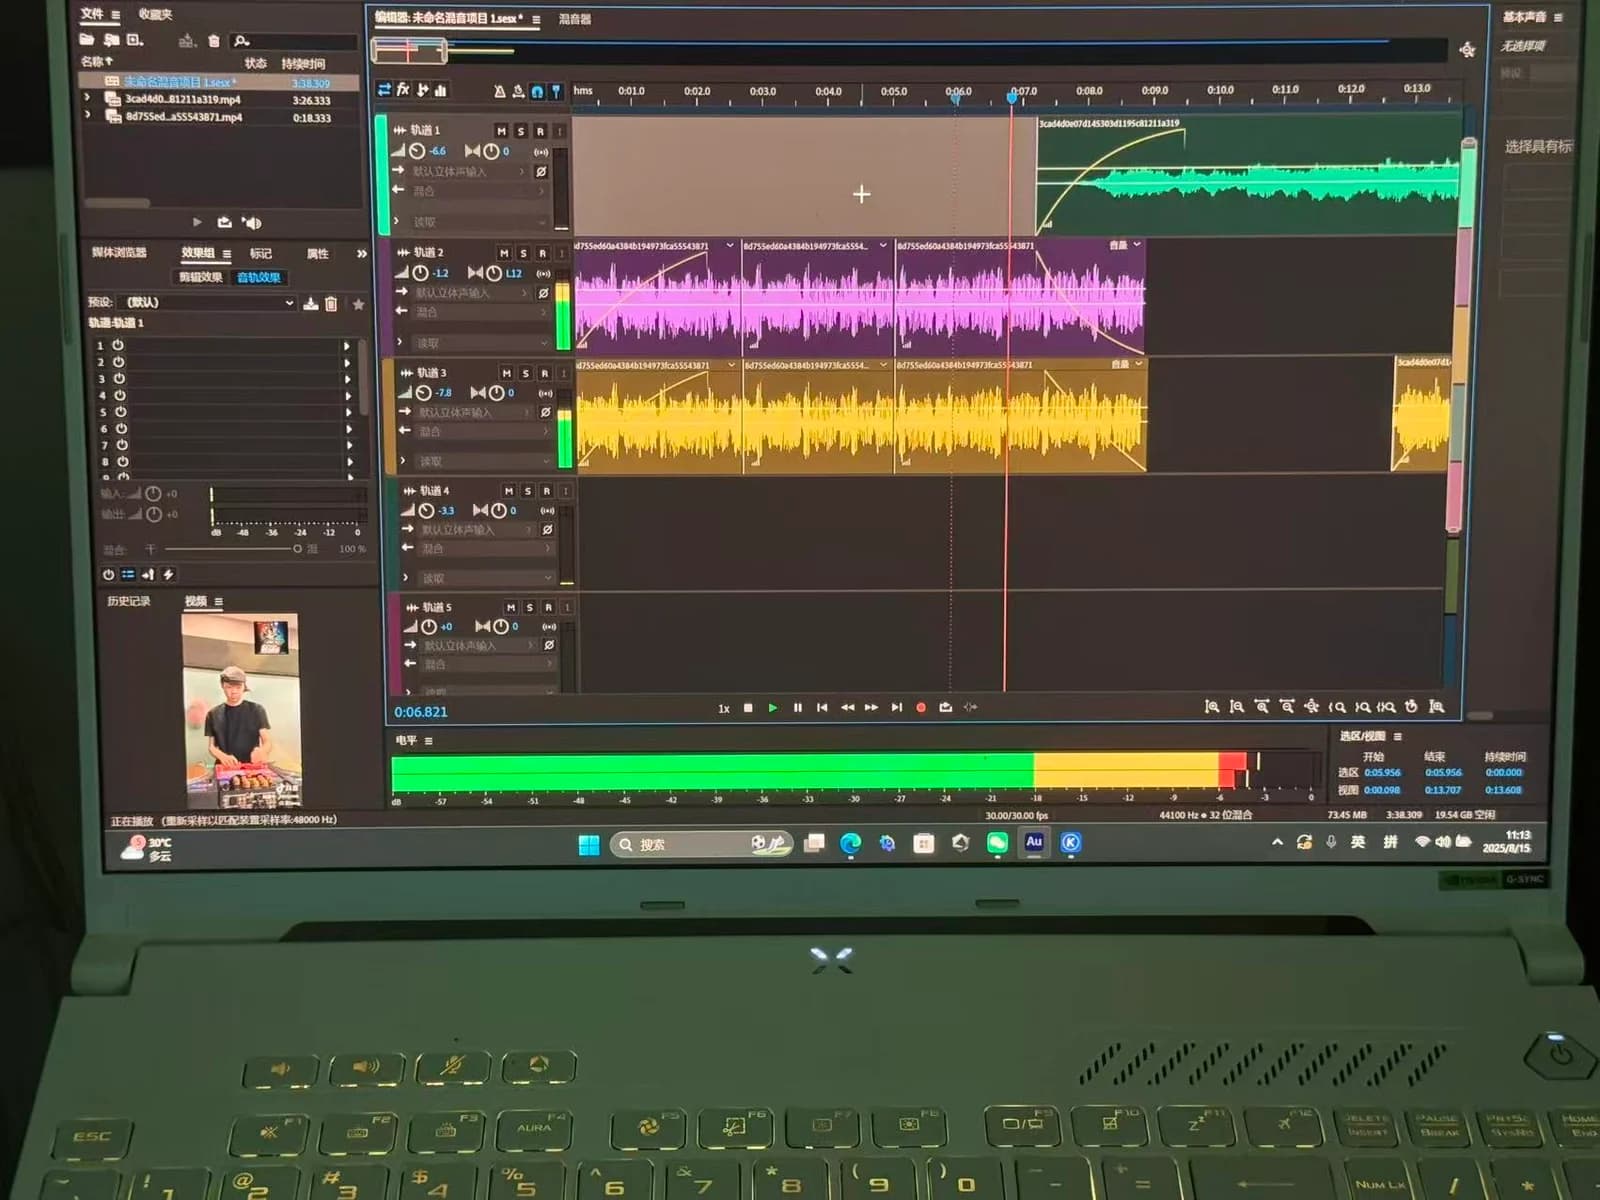Toggle the blue snapping magnet icon

[537, 91]
